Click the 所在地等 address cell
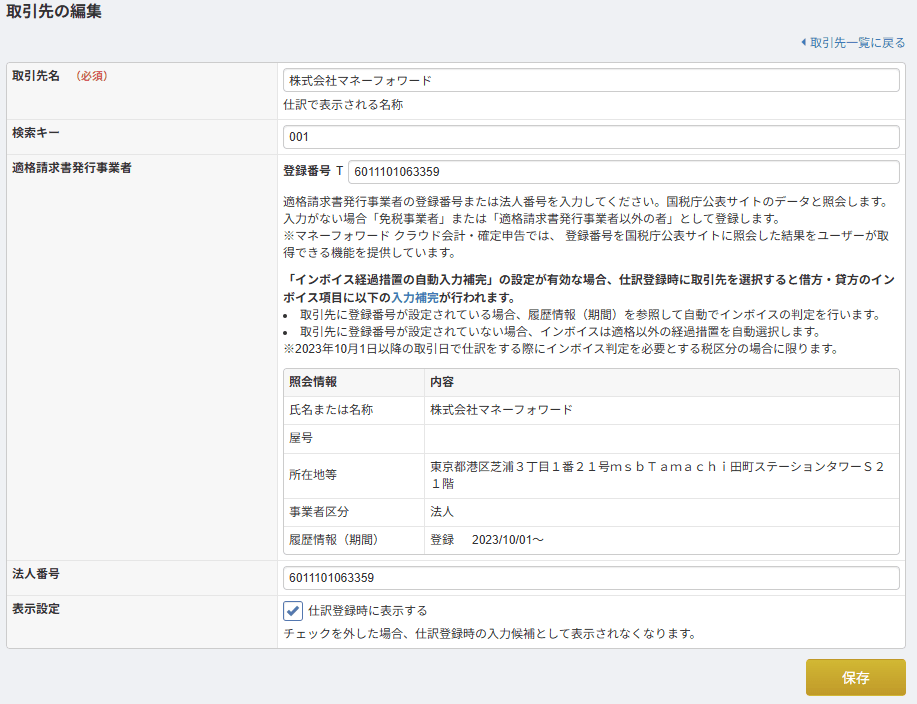The image size is (917, 704). (x=661, y=475)
